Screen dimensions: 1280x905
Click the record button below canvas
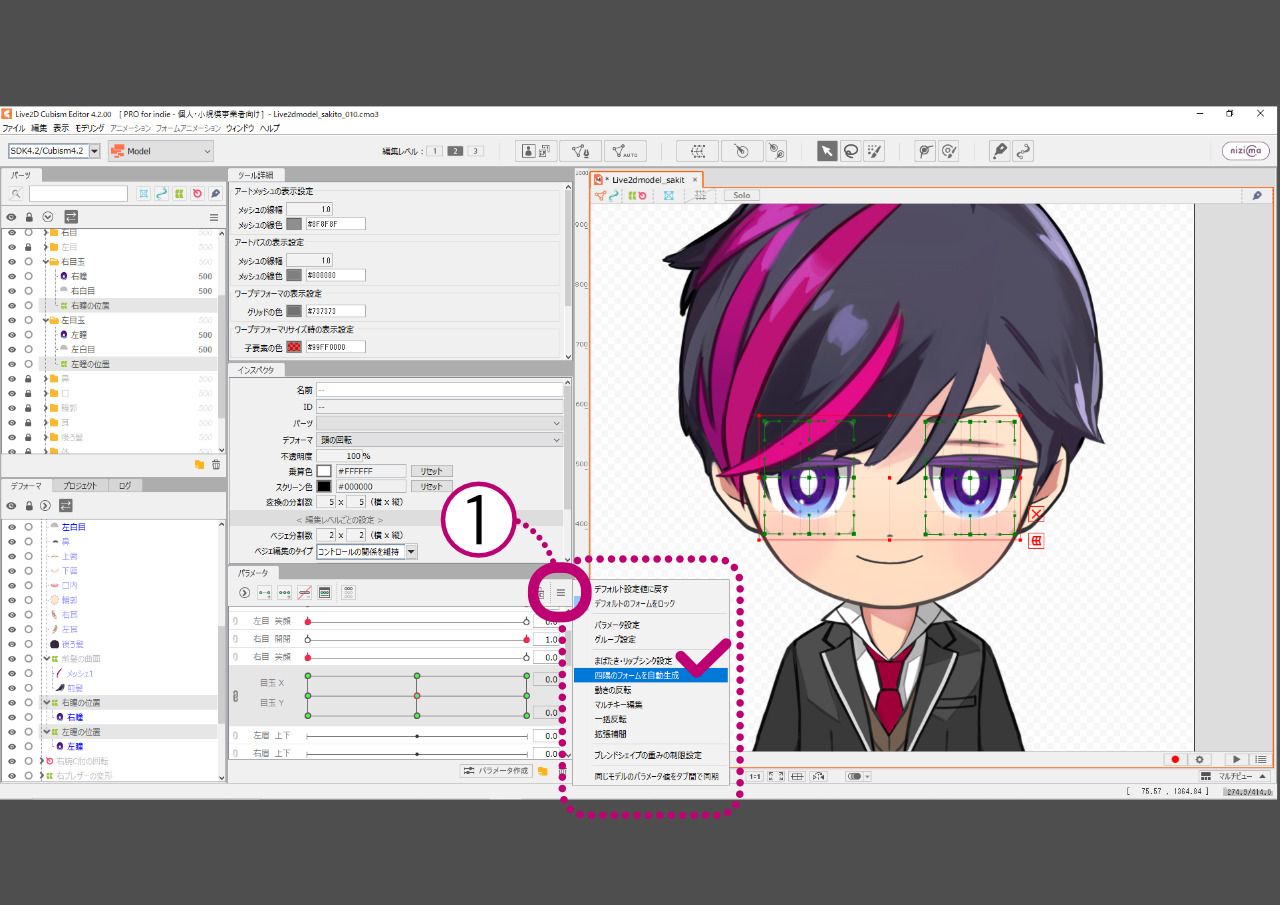tap(1176, 760)
